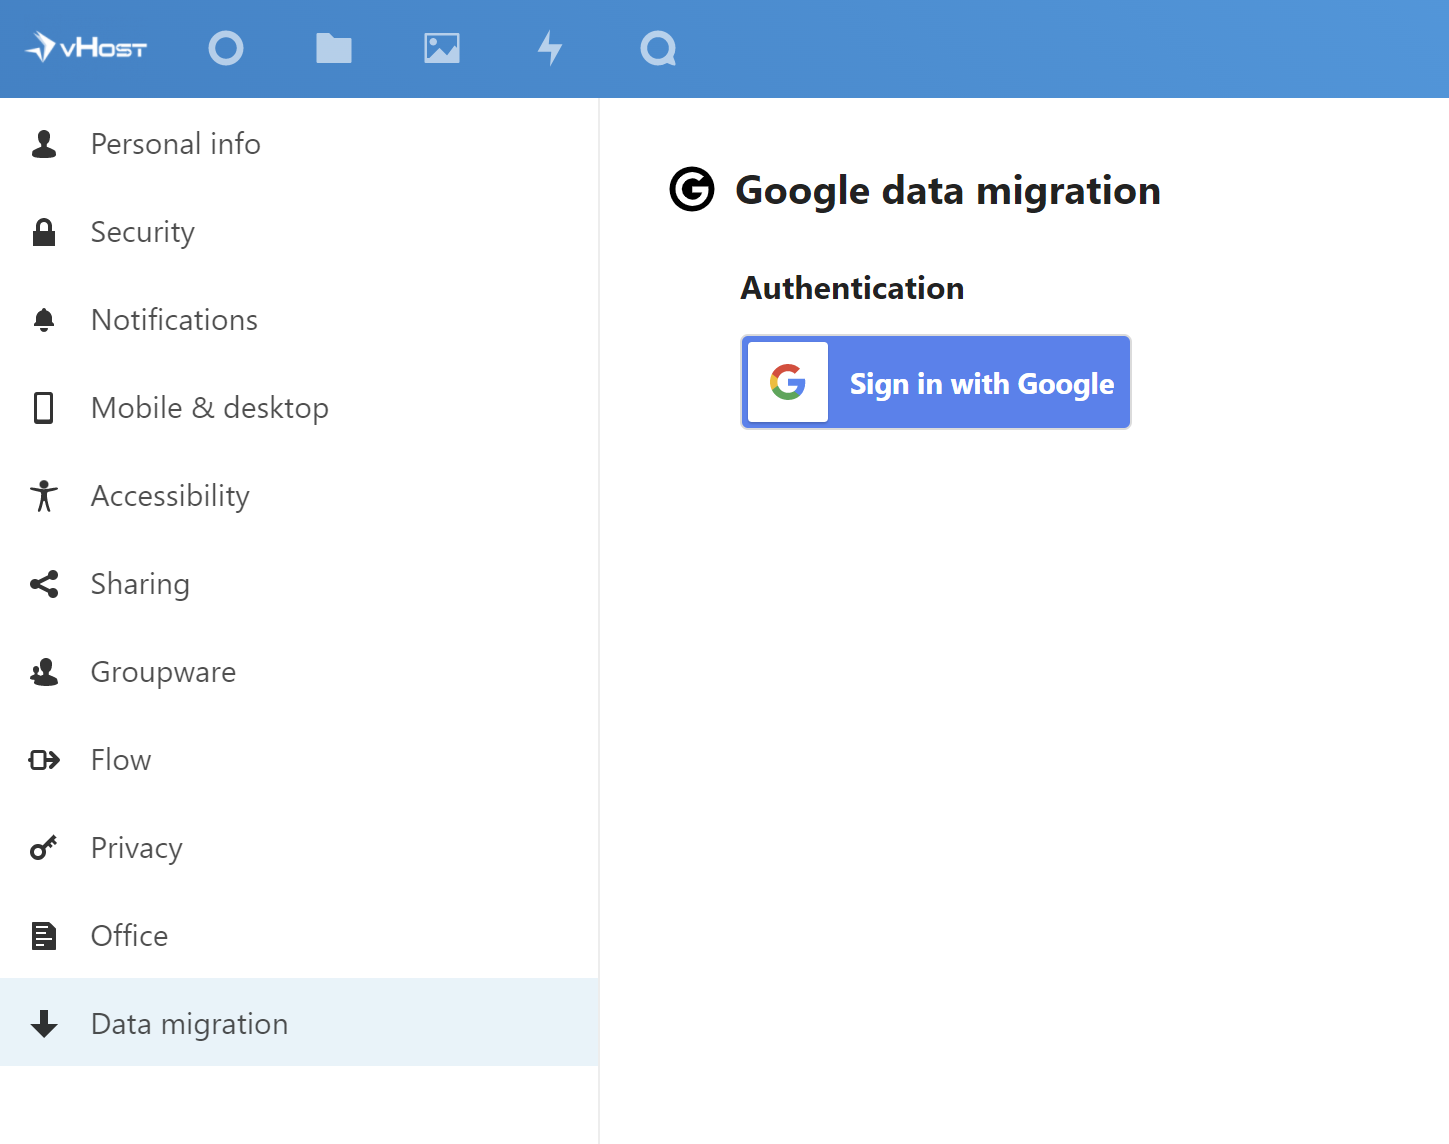Click the Google G logo beside the heading
The image size is (1449, 1144).
pyautogui.click(x=691, y=189)
